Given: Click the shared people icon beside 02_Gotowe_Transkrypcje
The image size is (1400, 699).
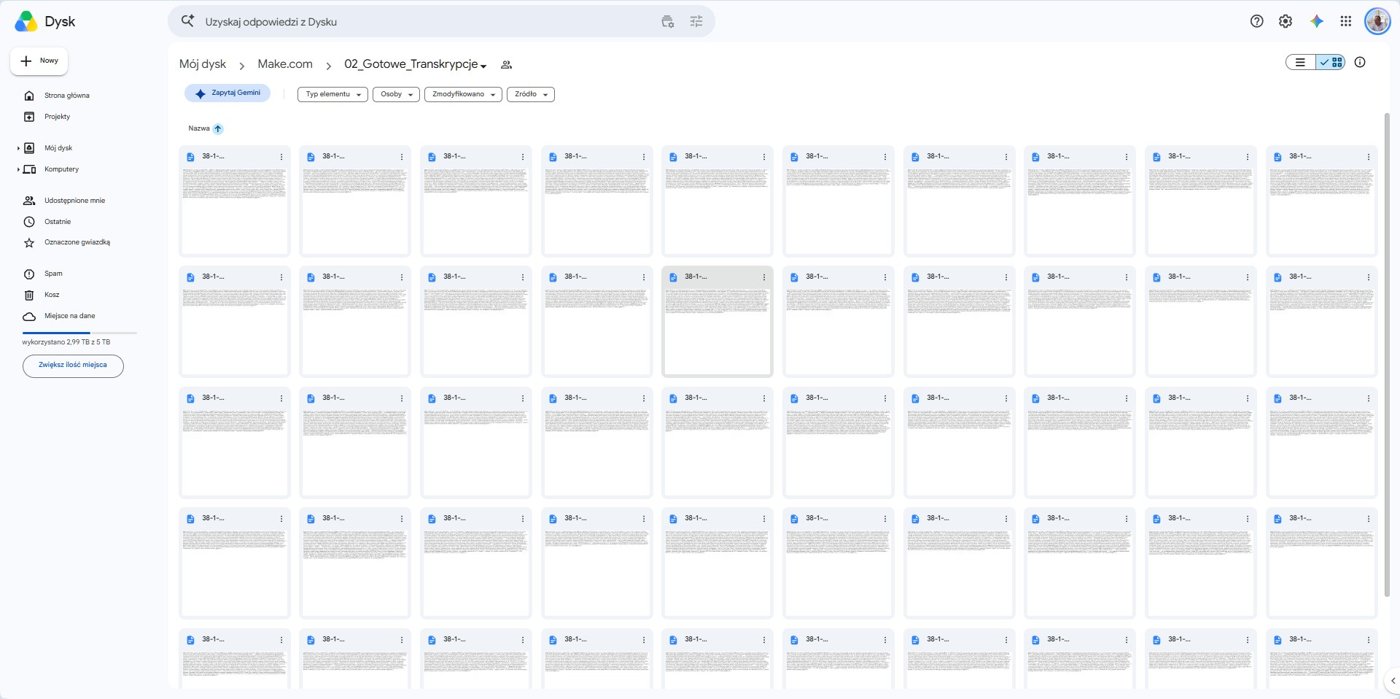Looking at the screenshot, I should tap(506, 65).
